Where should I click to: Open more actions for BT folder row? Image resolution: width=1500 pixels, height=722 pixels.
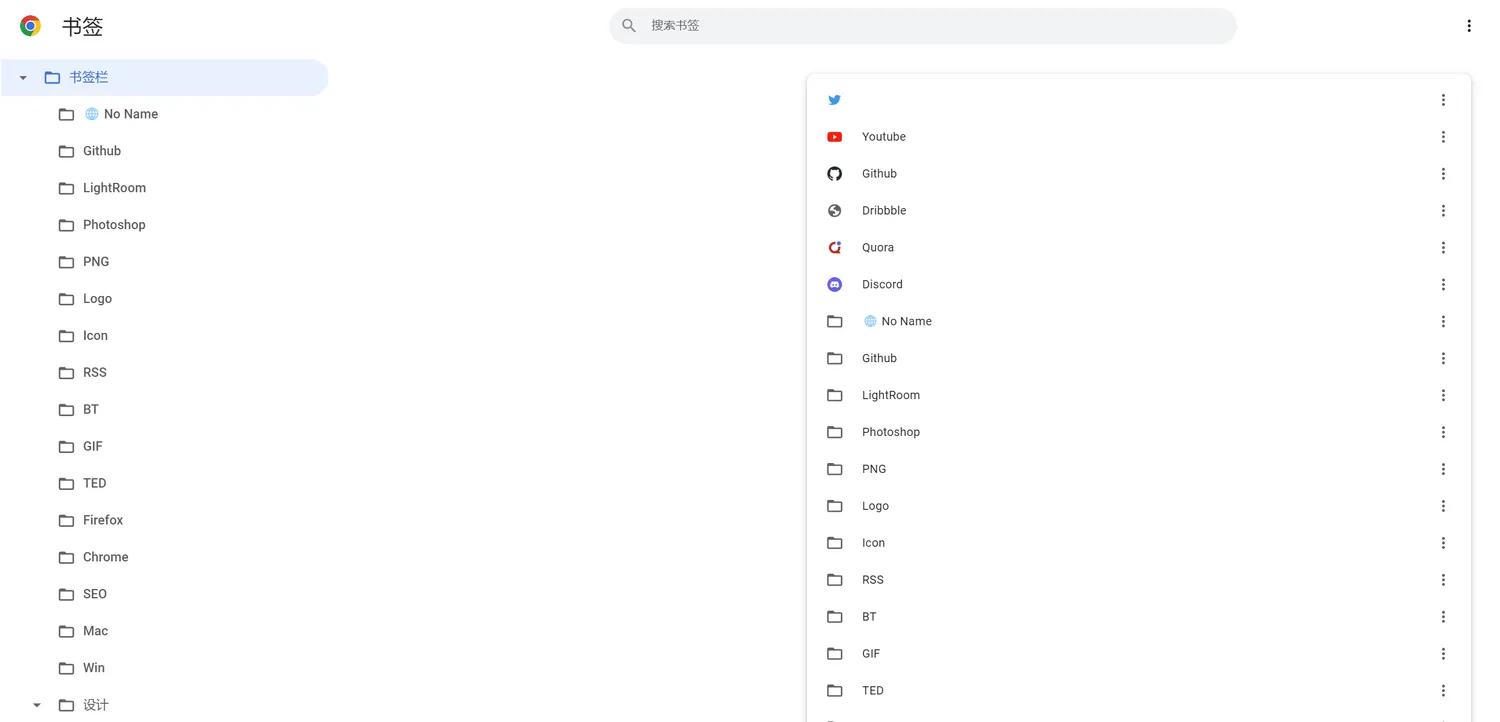coord(1443,618)
